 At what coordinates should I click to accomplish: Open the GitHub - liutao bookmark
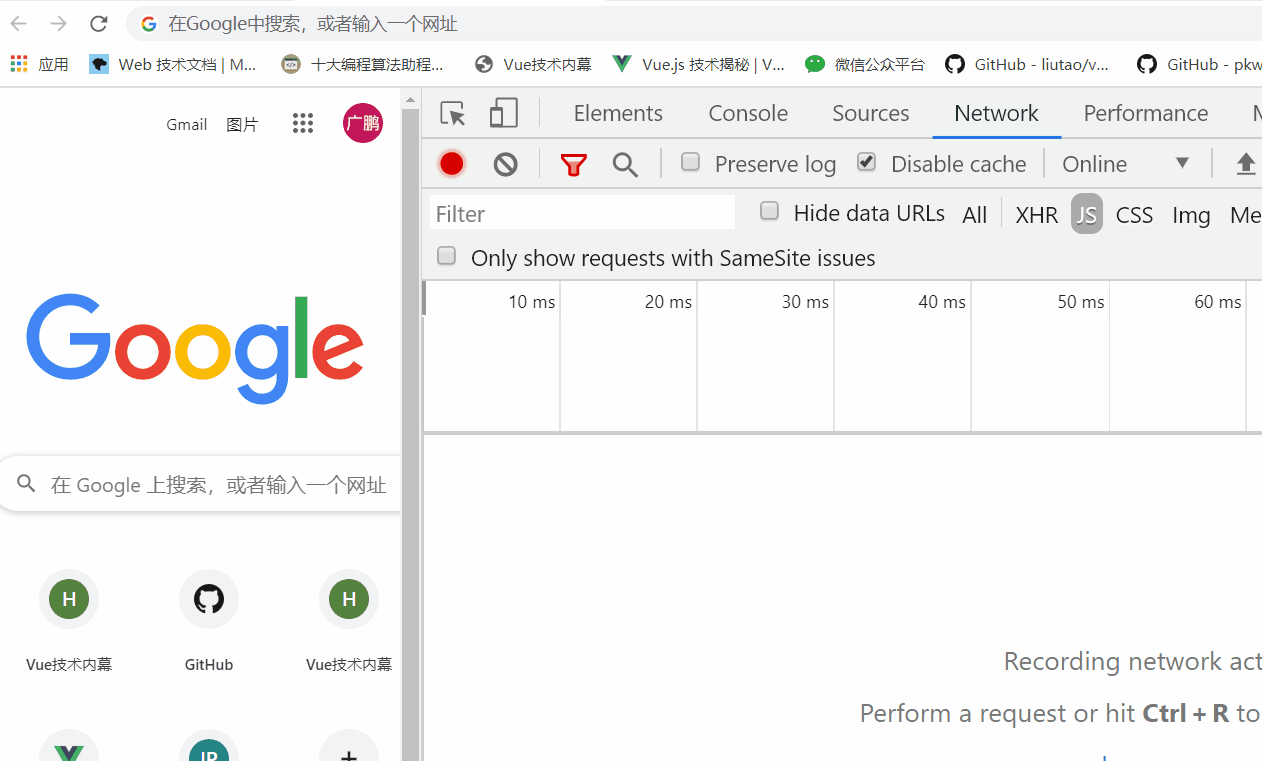(x=1027, y=64)
